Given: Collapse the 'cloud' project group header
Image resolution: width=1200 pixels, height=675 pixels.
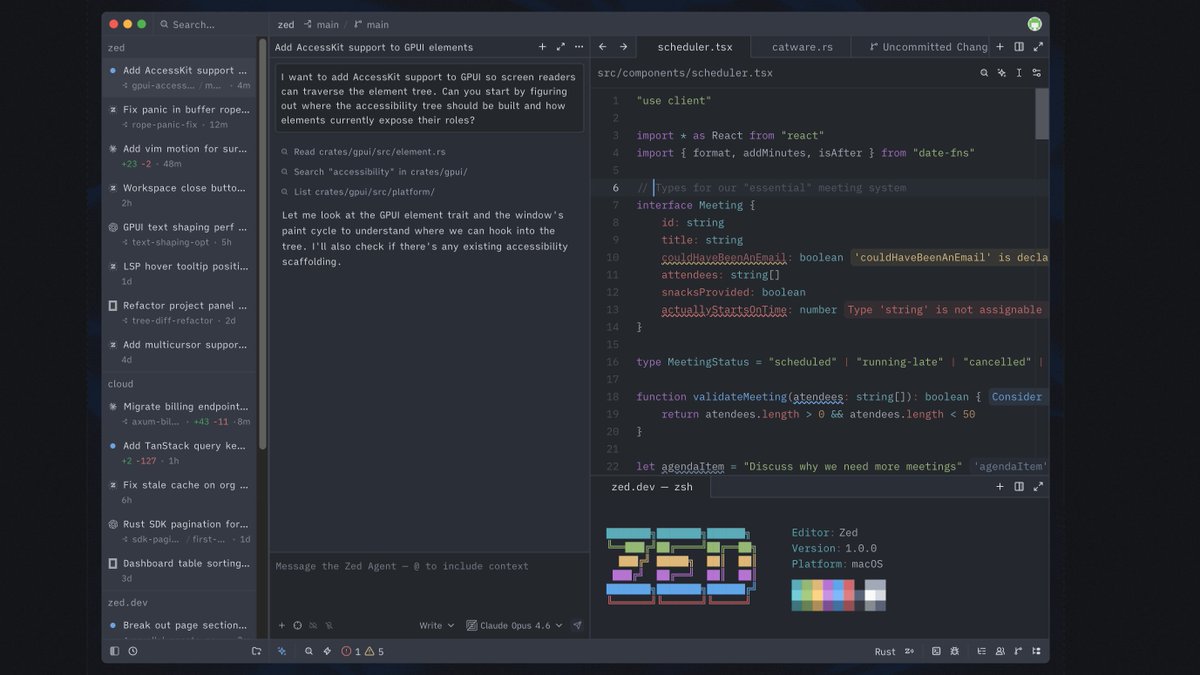Looking at the screenshot, I should click(x=179, y=384).
